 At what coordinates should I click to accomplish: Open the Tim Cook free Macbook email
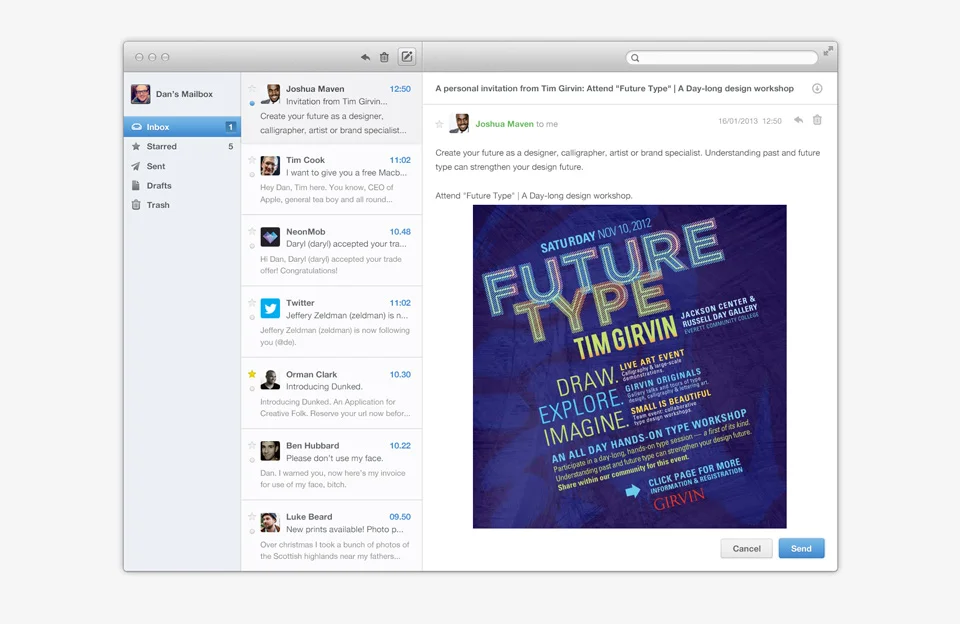tap(332, 179)
